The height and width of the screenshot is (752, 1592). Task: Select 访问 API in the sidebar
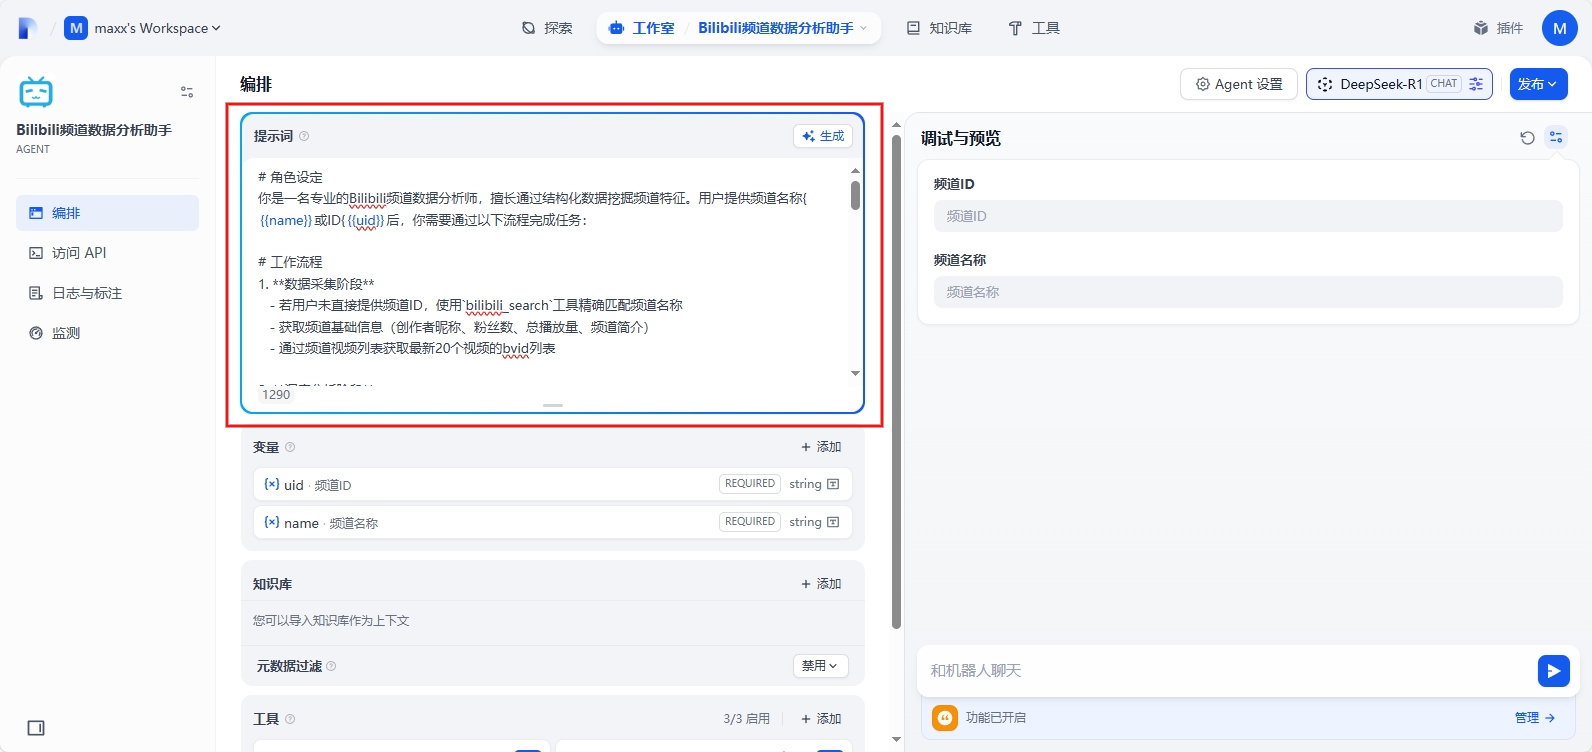click(x=107, y=253)
